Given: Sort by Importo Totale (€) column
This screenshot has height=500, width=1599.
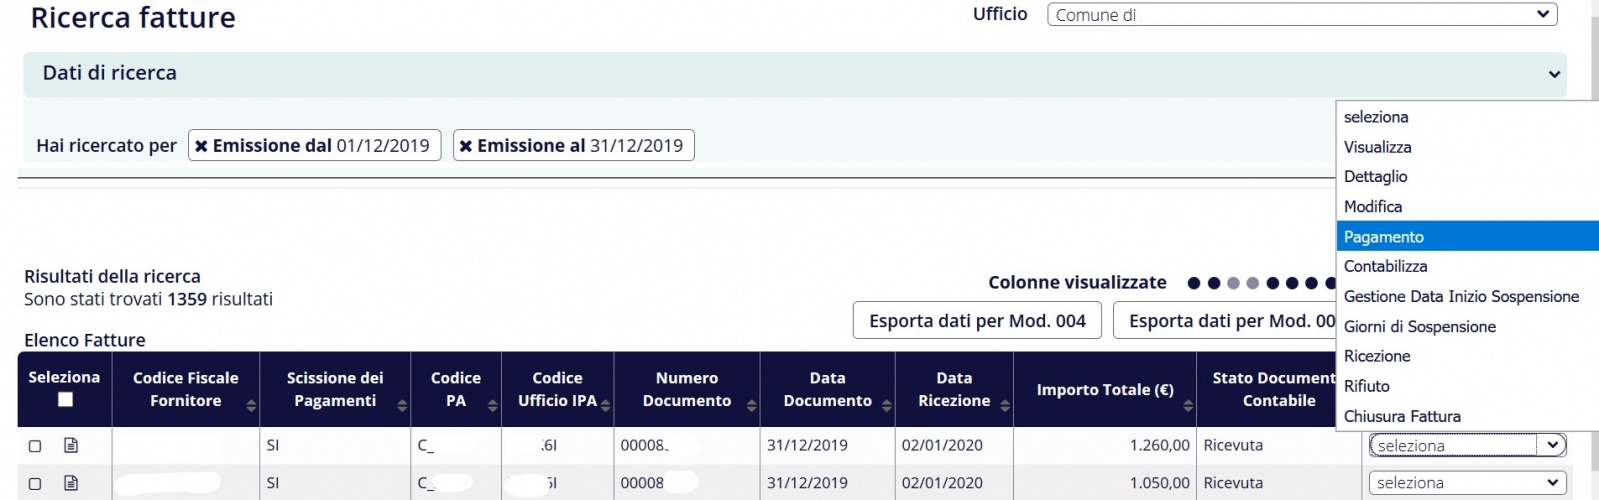Looking at the screenshot, I should click(x=1188, y=405).
